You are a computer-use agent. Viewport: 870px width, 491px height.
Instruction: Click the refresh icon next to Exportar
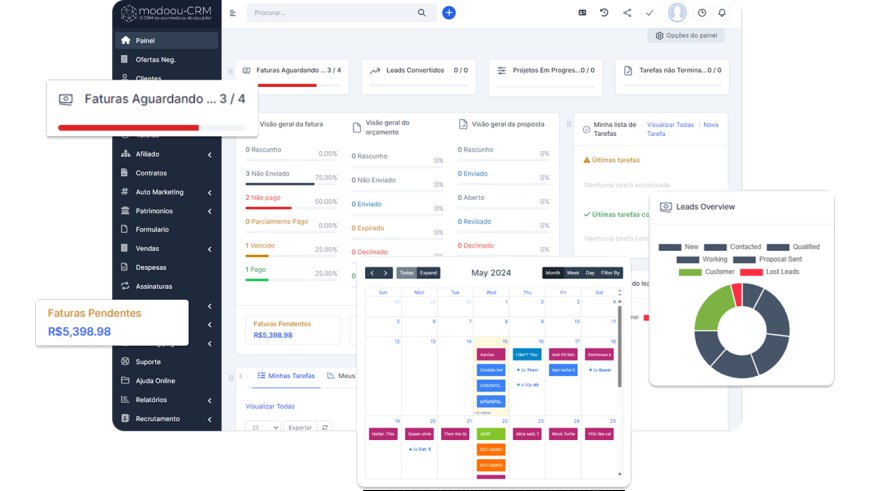tap(325, 427)
